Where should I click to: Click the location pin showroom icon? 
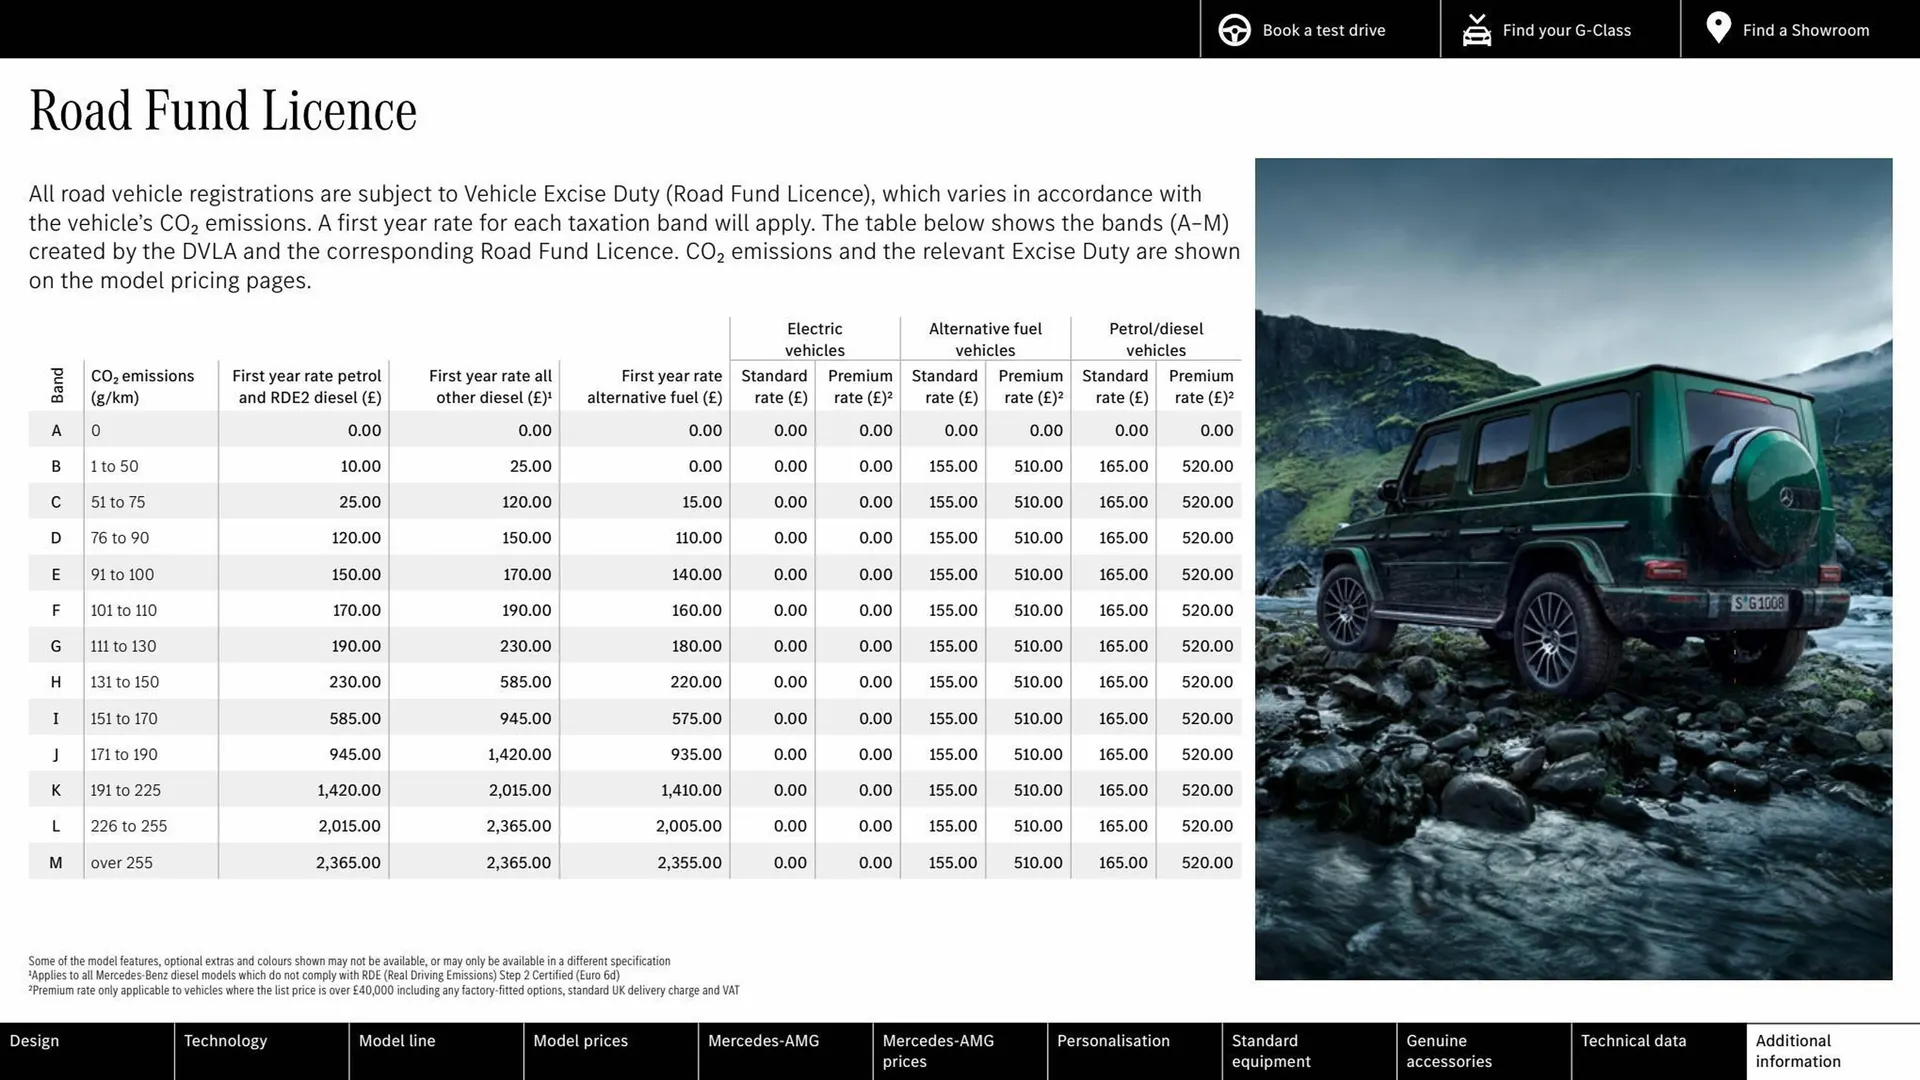(x=1718, y=28)
